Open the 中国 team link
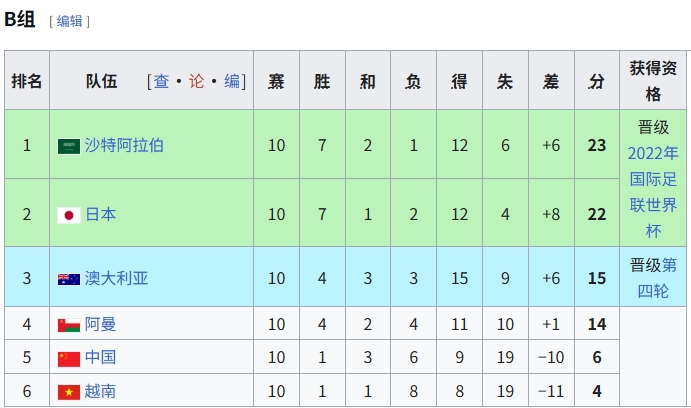 click(100, 357)
